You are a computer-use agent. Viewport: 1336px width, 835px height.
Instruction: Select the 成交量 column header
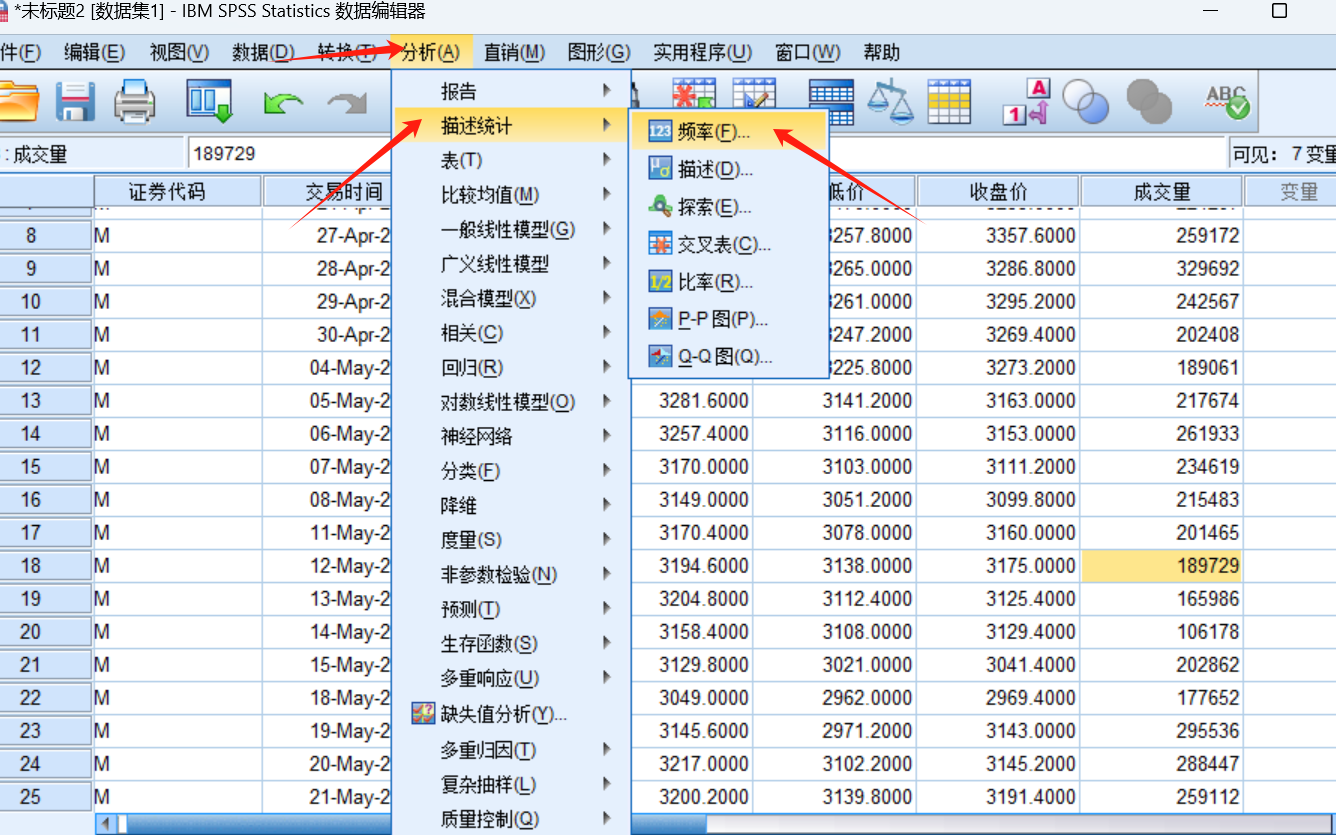(1162, 191)
